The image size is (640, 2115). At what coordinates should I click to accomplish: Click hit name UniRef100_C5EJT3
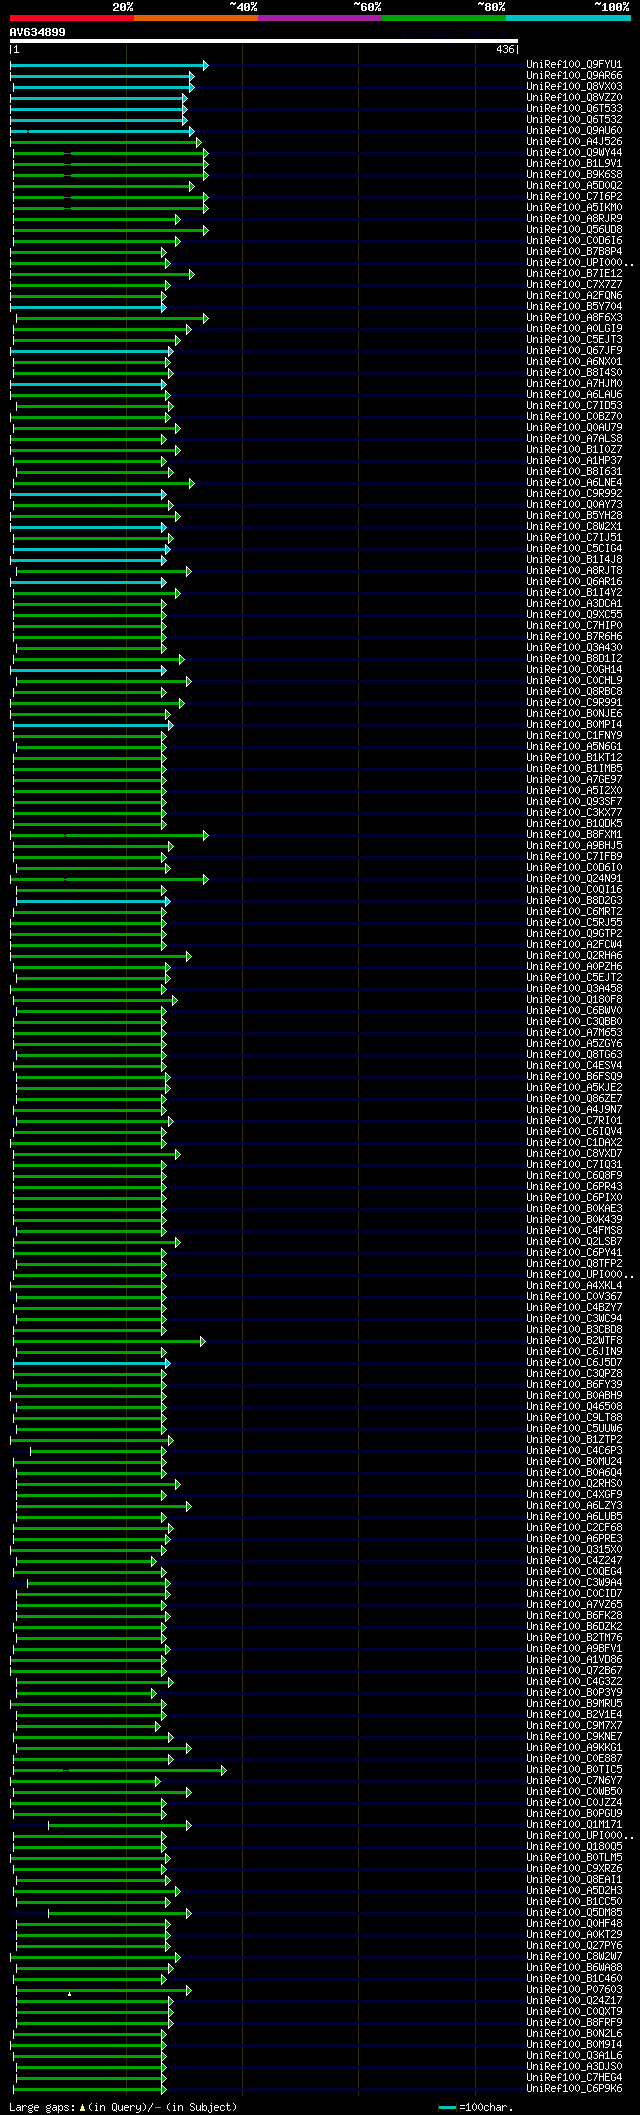click(x=574, y=340)
